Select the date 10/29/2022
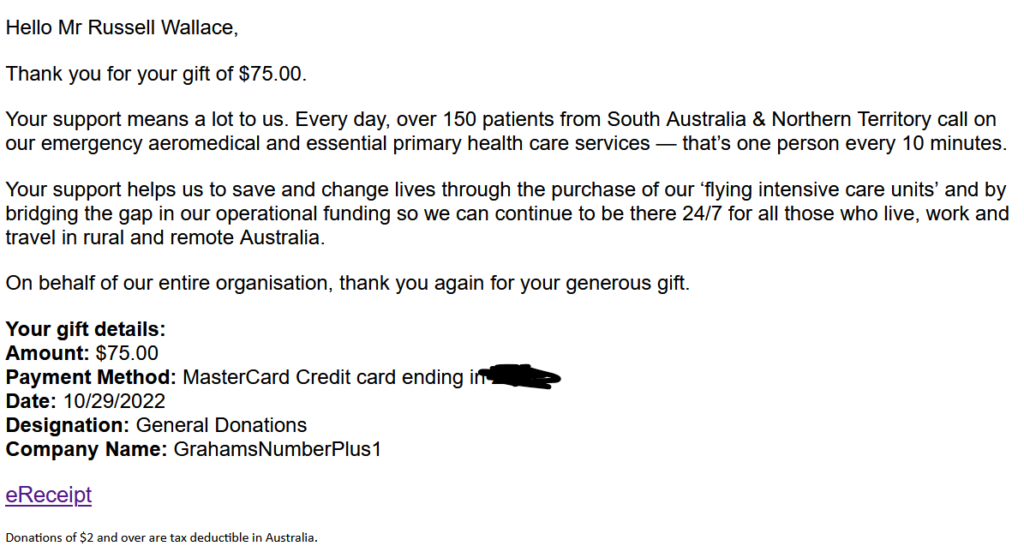 pyautogui.click(x=112, y=401)
